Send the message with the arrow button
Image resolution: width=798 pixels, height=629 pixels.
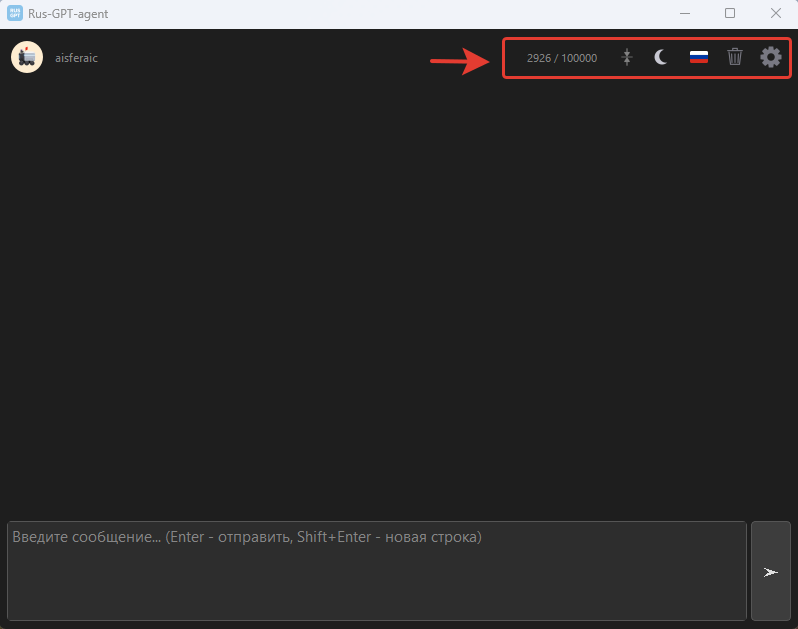(x=770, y=572)
